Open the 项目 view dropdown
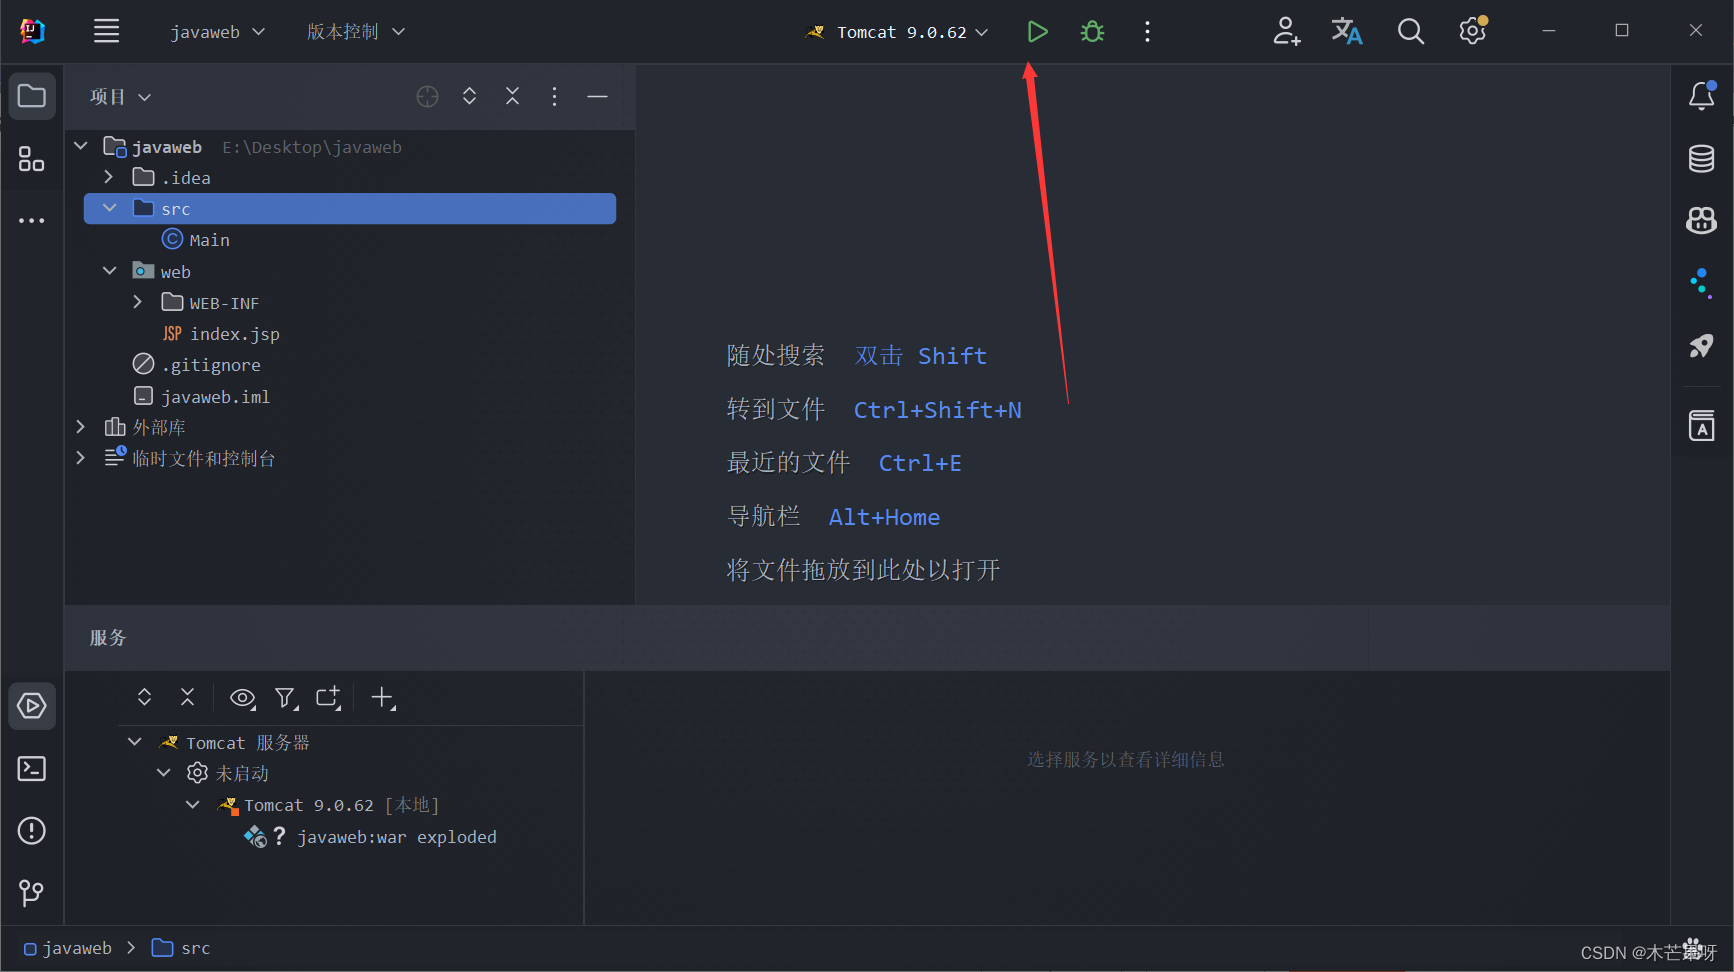 tap(120, 97)
